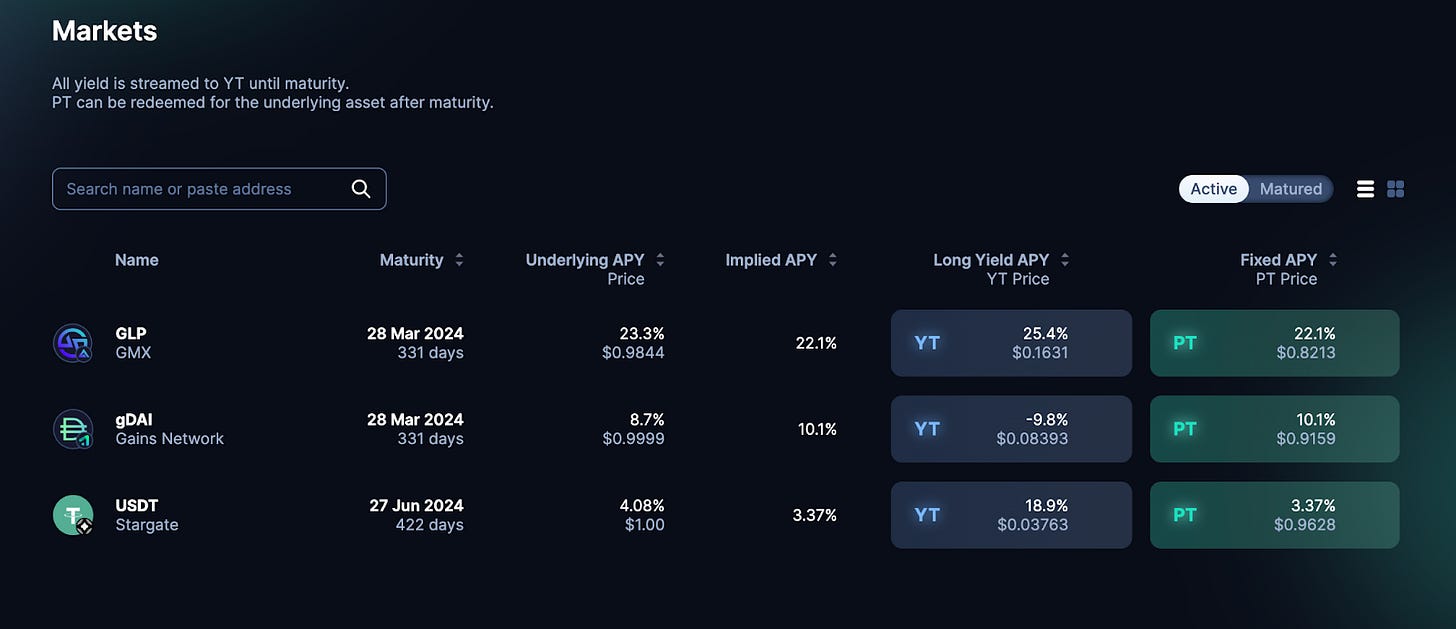Sort by Maturity arrows icon
This screenshot has height=629, width=1456.
pos(459,260)
